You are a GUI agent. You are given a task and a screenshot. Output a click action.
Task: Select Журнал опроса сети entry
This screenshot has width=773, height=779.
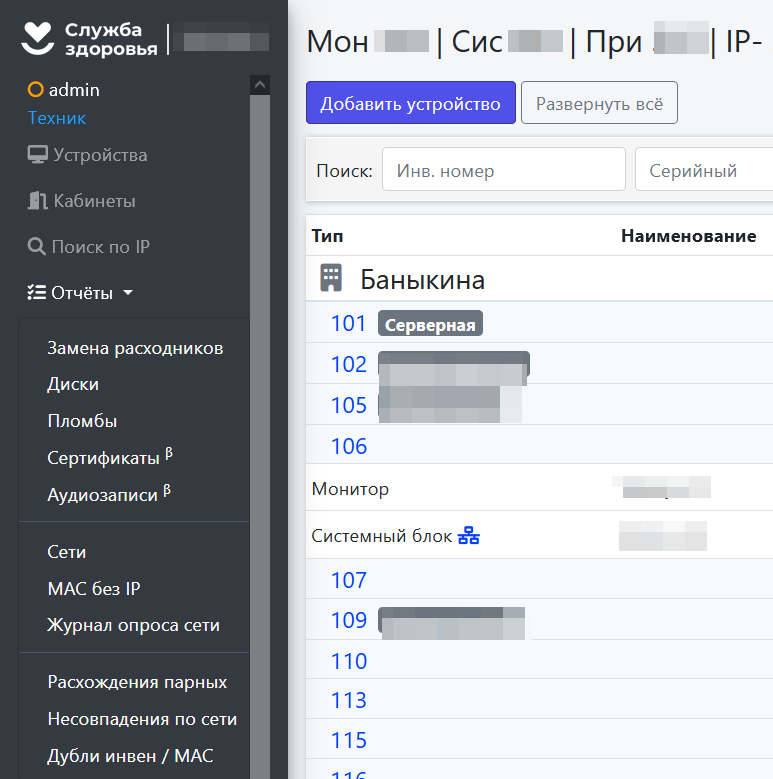coord(134,625)
